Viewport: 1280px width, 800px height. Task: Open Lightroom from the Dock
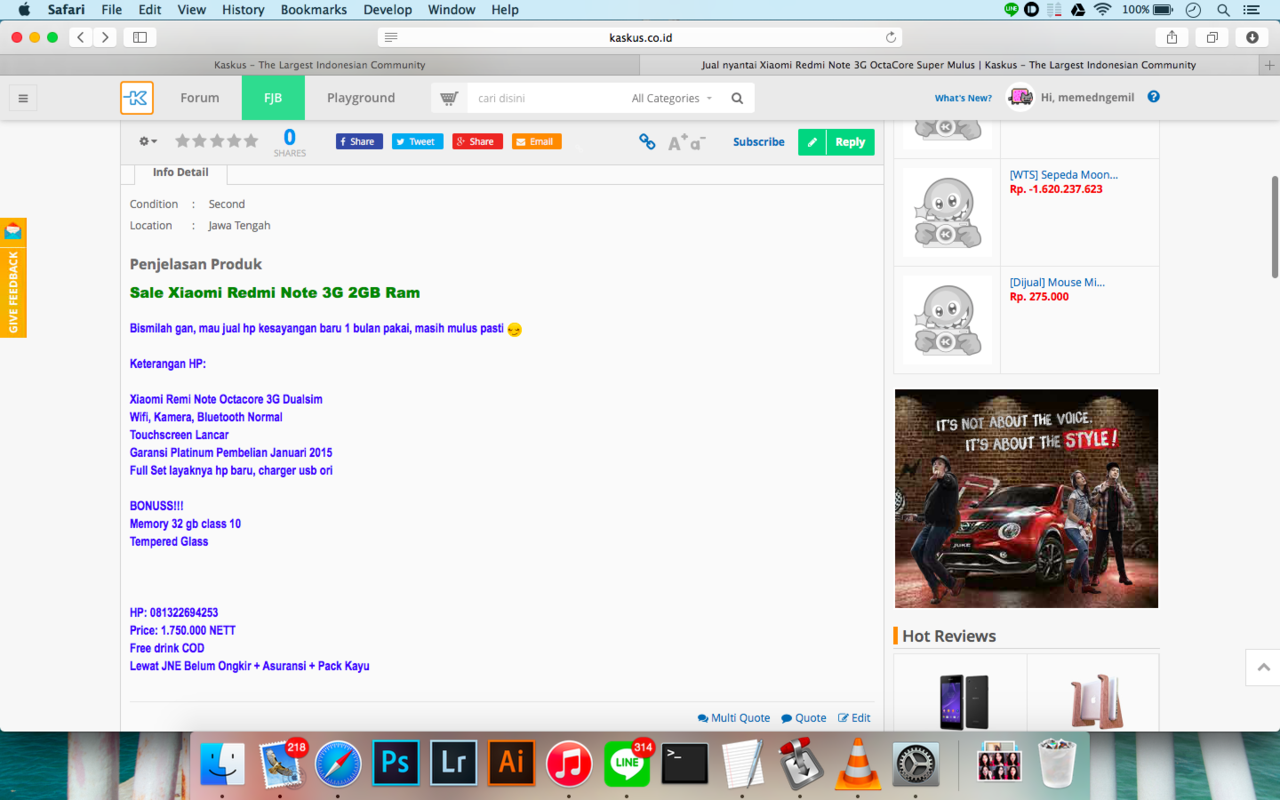[453, 763]
